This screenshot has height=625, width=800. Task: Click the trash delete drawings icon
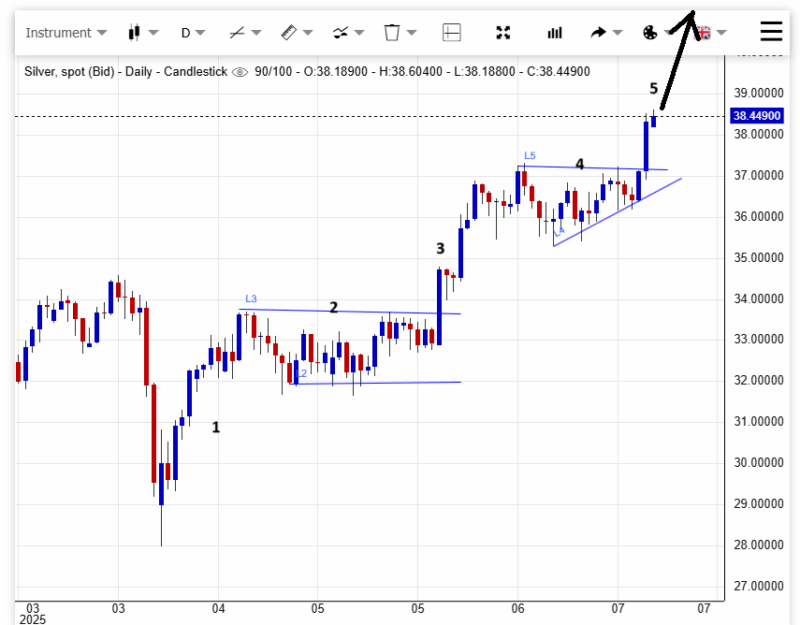398,32
